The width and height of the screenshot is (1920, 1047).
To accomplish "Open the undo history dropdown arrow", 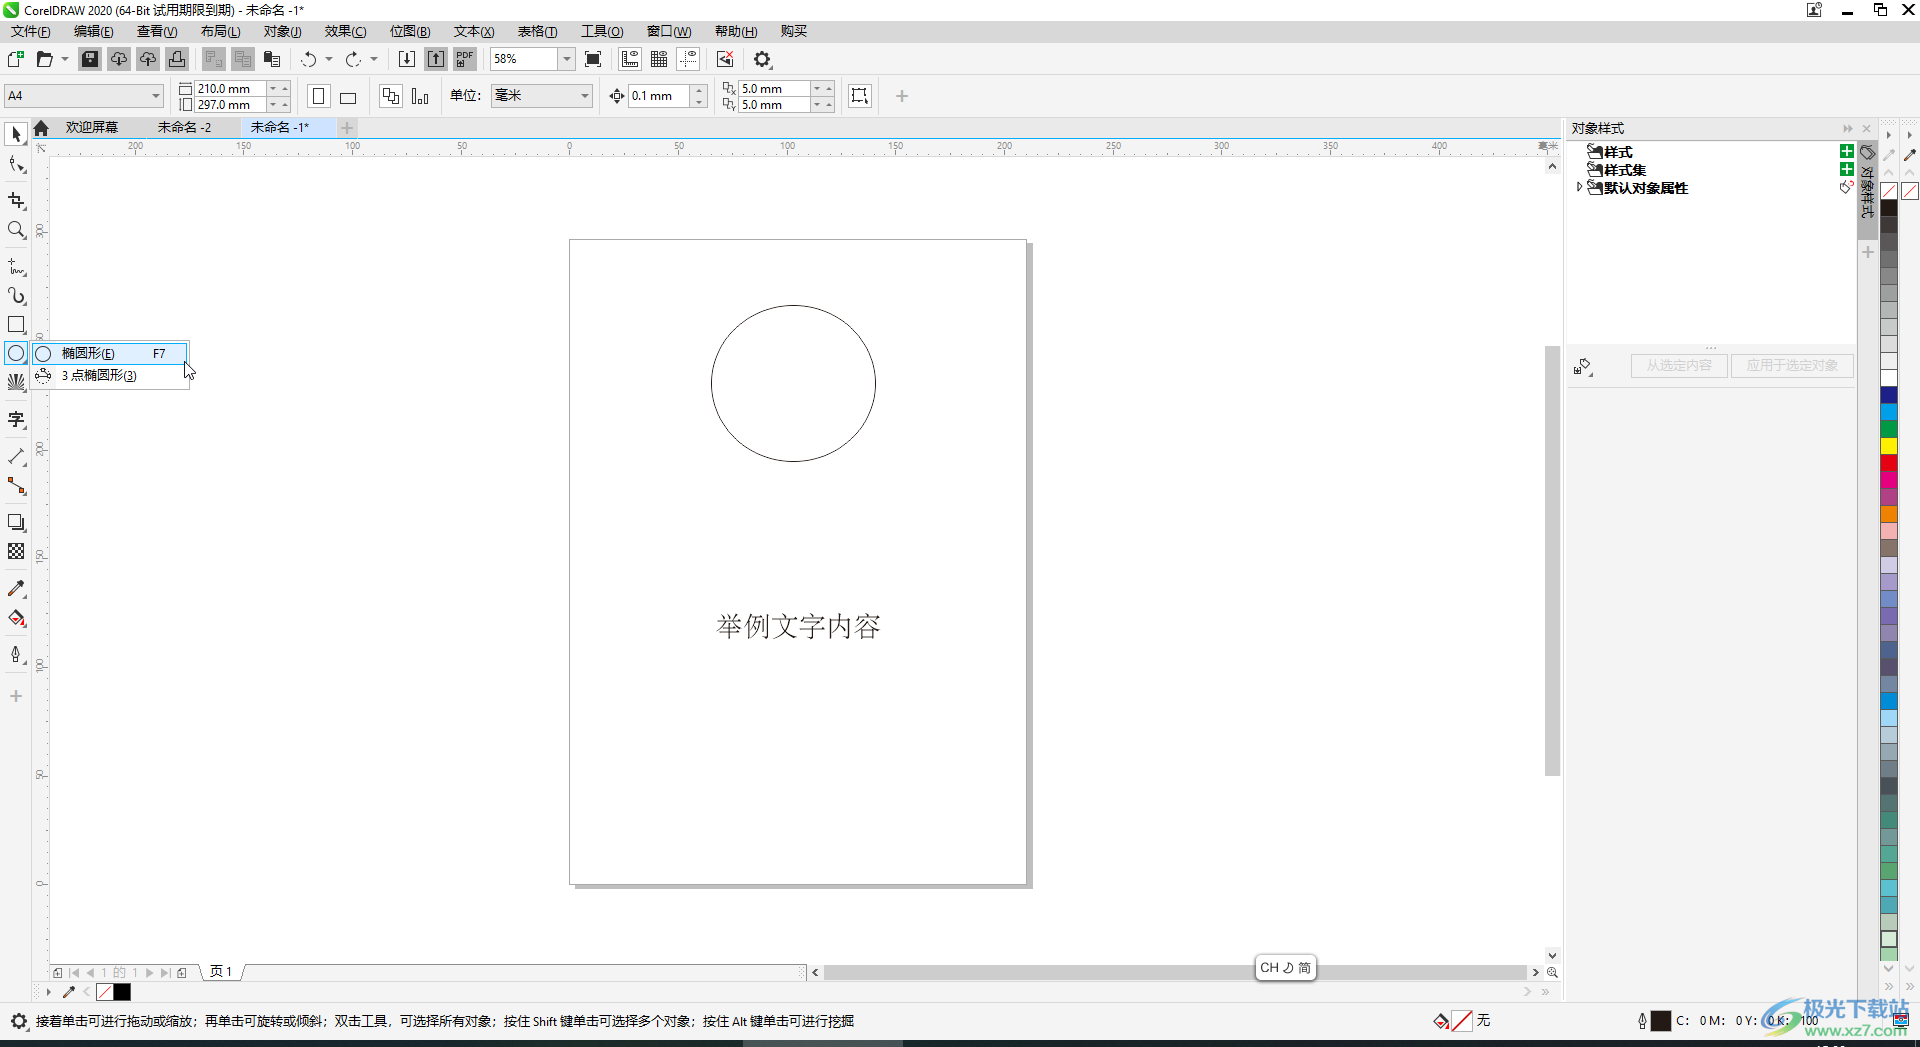I will tap(329, 59).
